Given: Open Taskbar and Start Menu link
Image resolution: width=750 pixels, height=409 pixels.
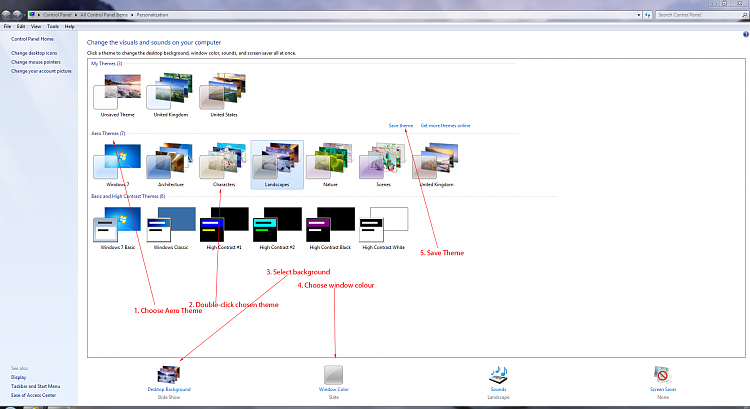Looking at the screenshot, I should pos(35,386).
